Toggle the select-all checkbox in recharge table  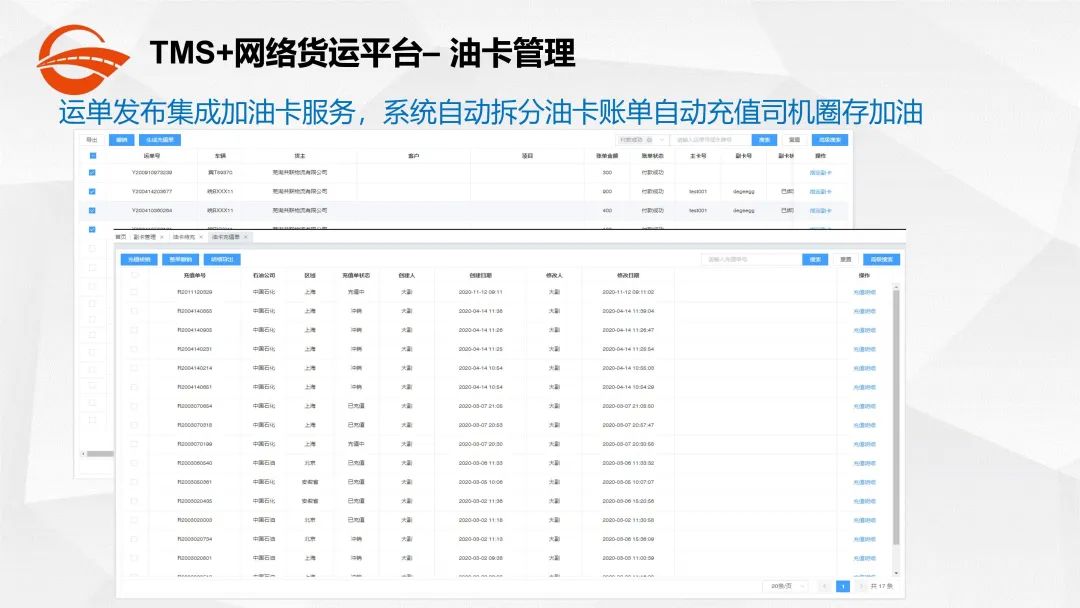click(133, 277)
